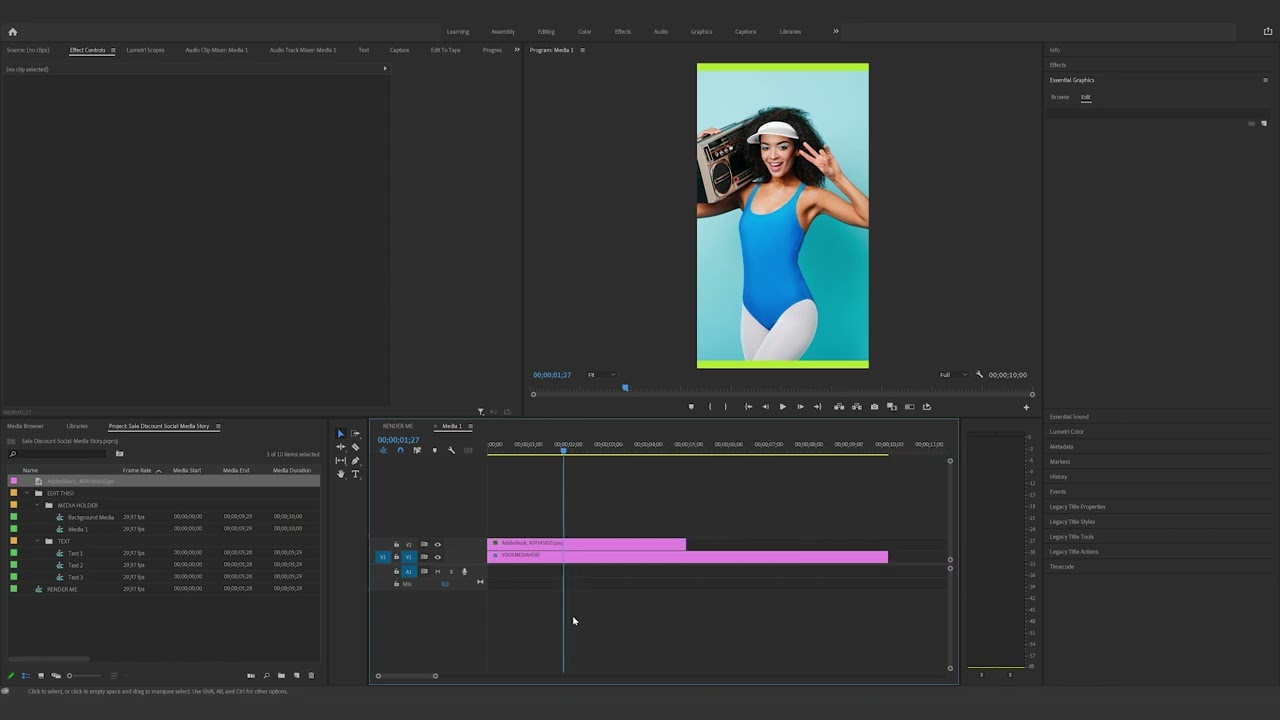The image size is (1280, 720).
Task: Go to In point in Program monitor
Action: pyautogui.click(x=748, y=407)
